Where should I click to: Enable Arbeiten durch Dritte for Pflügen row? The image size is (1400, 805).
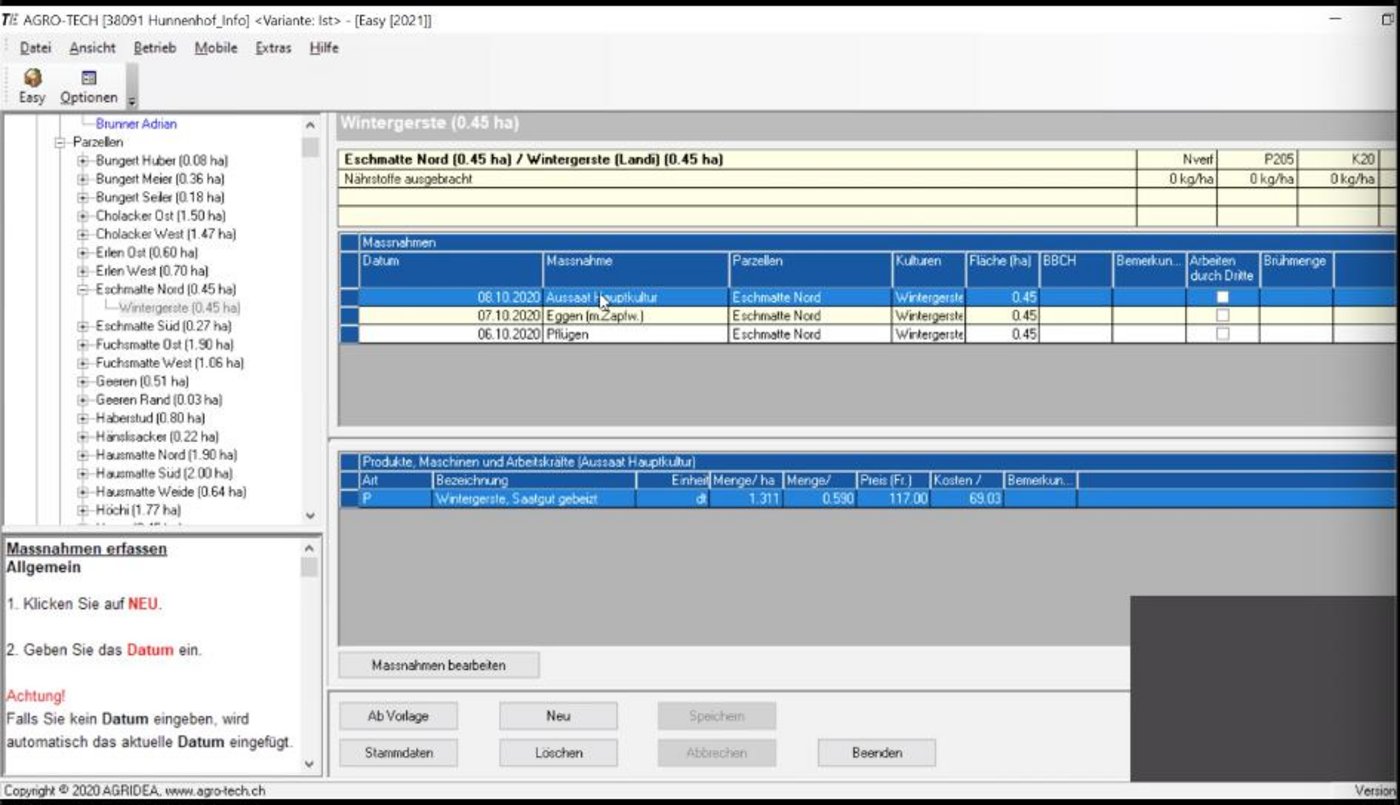point(1222,335)
